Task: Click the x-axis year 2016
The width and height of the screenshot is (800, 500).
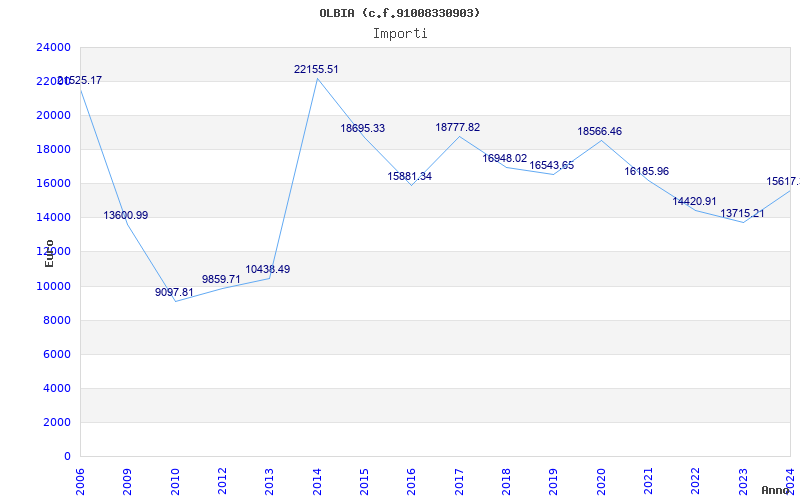Action: pyautogui.click(x=412, y=481)
